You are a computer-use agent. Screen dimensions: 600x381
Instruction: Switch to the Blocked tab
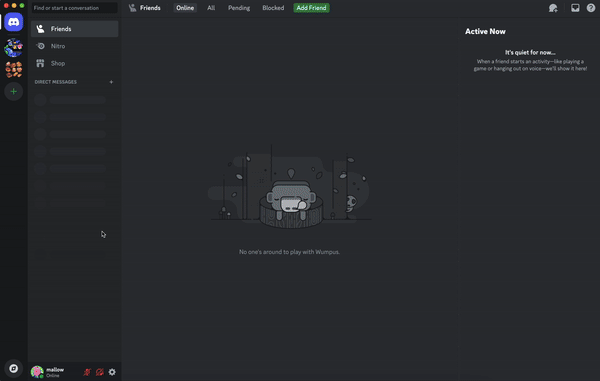coord(273,8)
